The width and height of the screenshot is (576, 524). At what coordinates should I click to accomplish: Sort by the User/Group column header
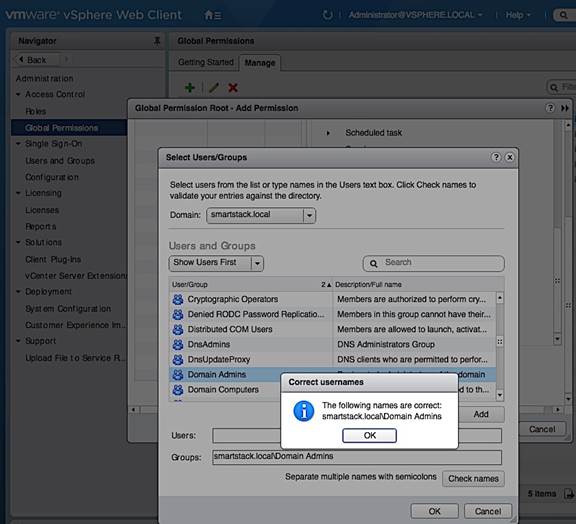point(251,284)
